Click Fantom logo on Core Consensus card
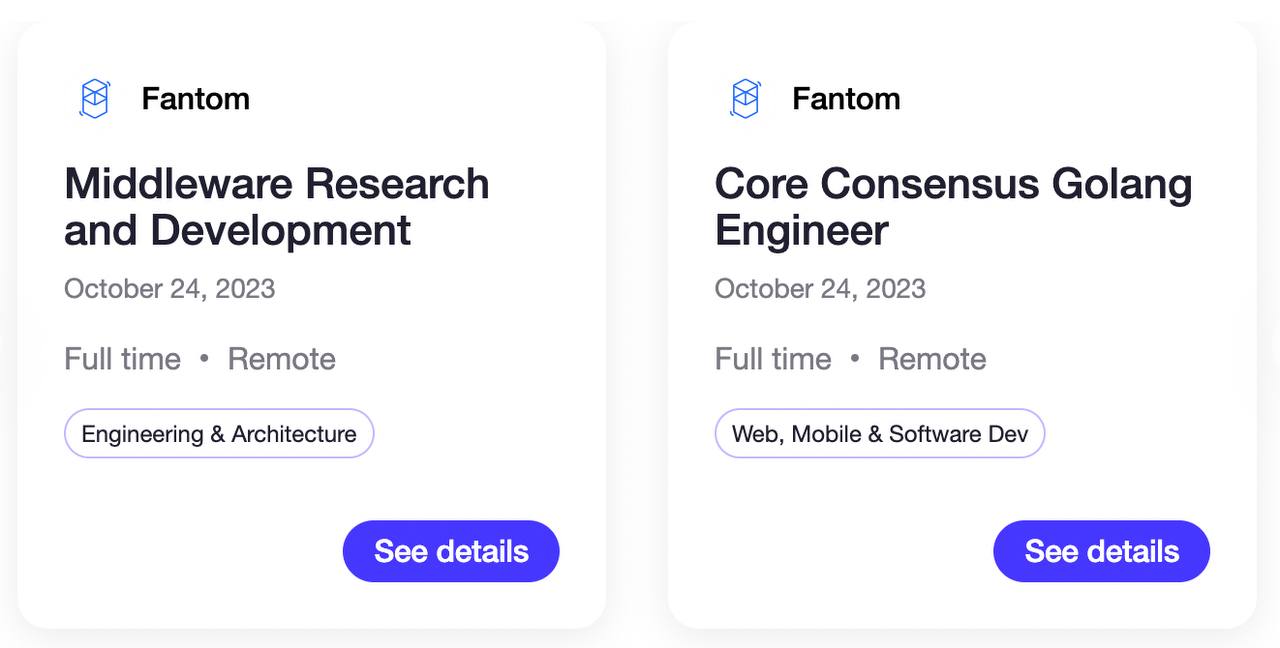The height and width of the screenshot is (648, 1280). point(745,99)
